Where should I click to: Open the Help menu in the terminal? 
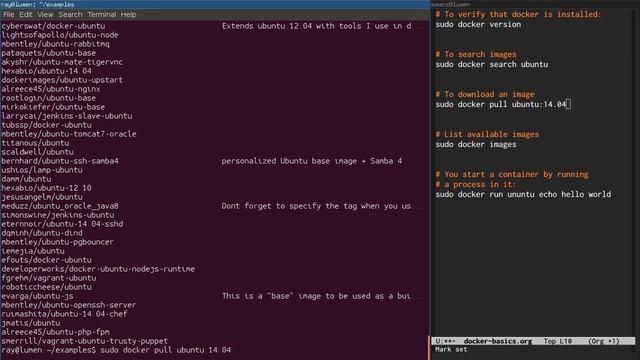pyautogui.click(x=128, y=14)
